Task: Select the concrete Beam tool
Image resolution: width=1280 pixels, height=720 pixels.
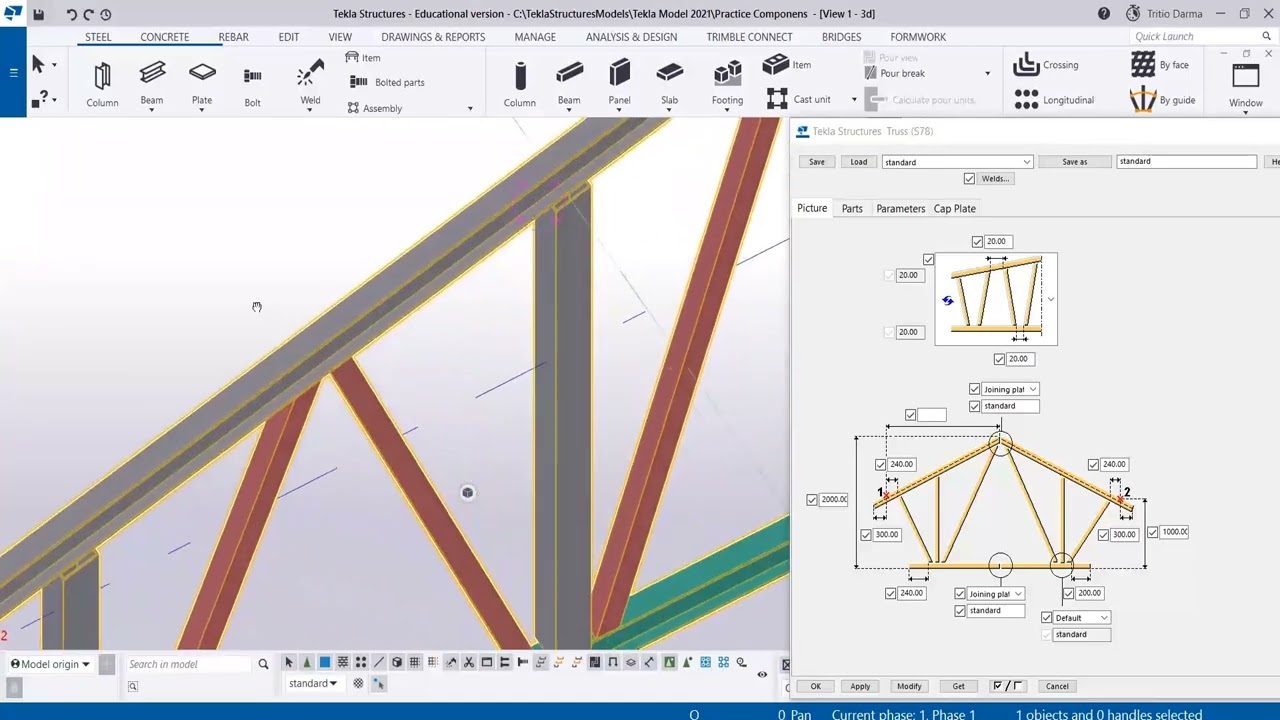Action: pyautogui.click(x=569, y=84)
